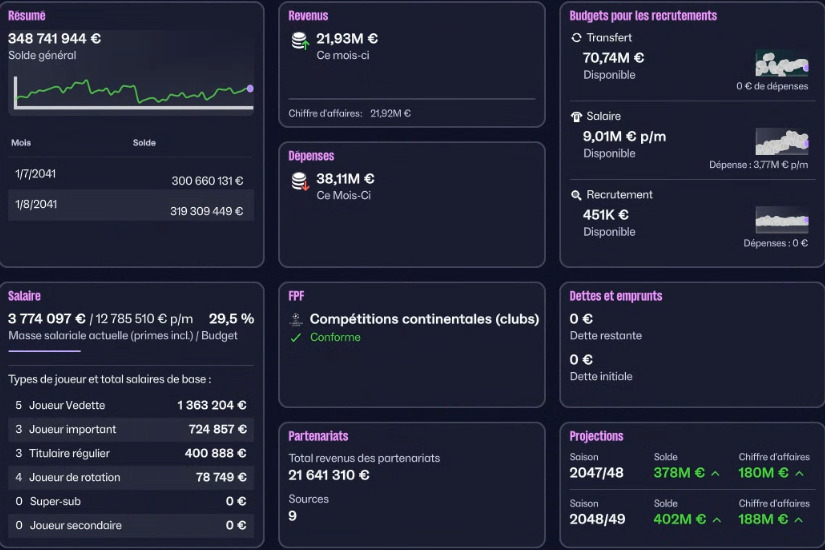Open the Recrutement budget mini chart
The image size is (825, 550).
782,219
